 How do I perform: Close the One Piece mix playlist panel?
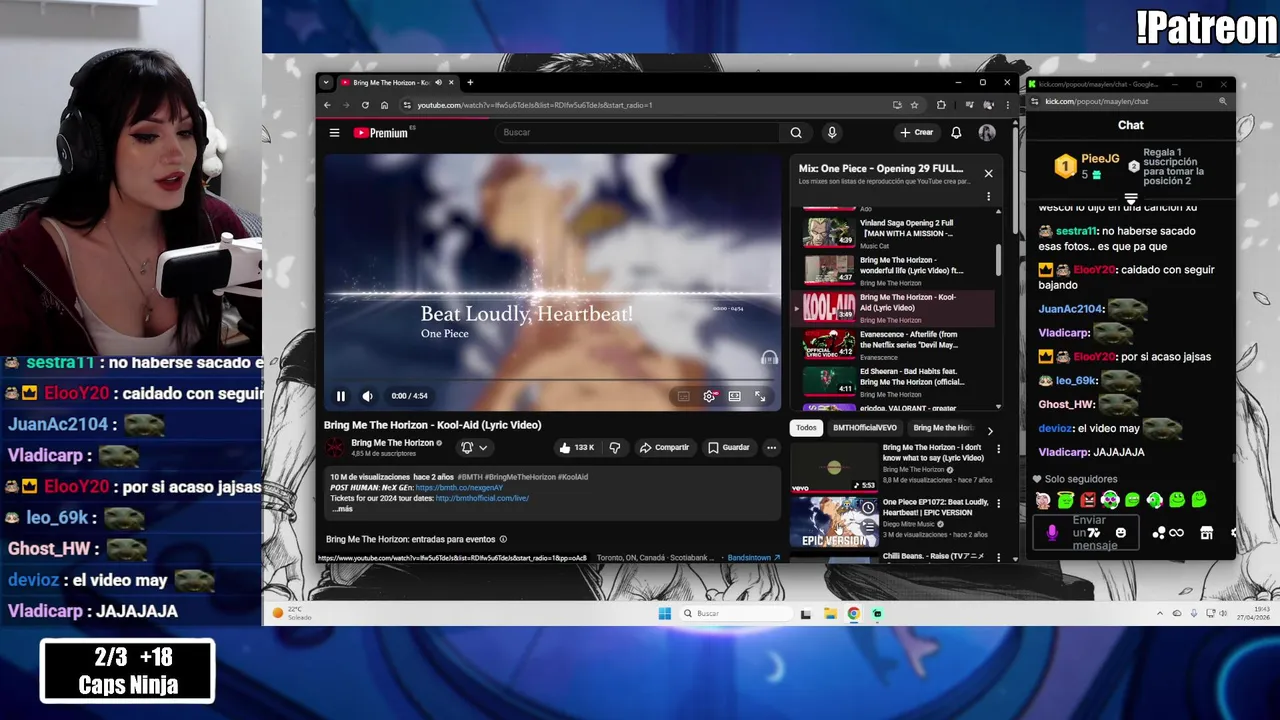coord(988,173)
